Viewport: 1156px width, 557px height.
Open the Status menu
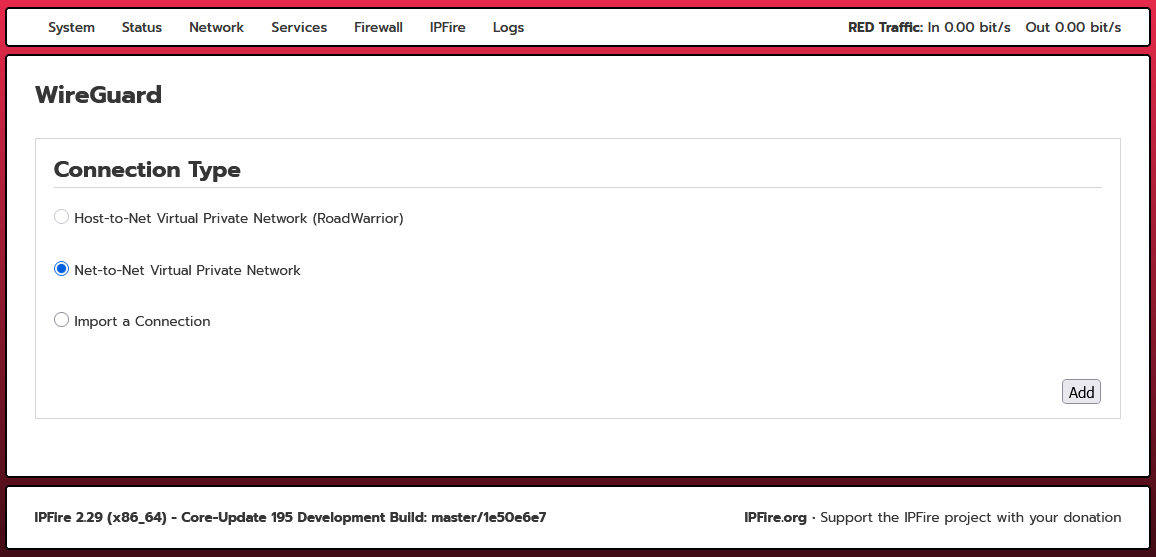[x=142, y=27]
